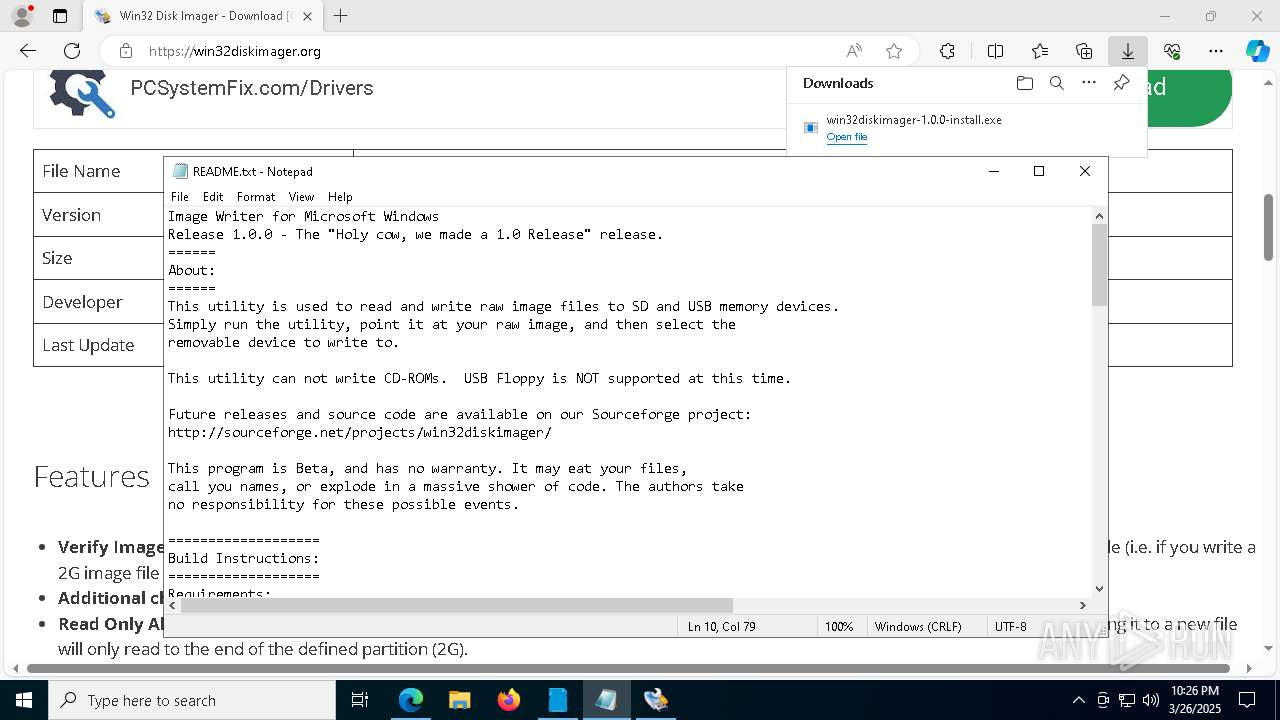Viewport: 1280px width, 720px height.
Task: Click the browser page vertical scrollbar
Action: click(1269, 228)
